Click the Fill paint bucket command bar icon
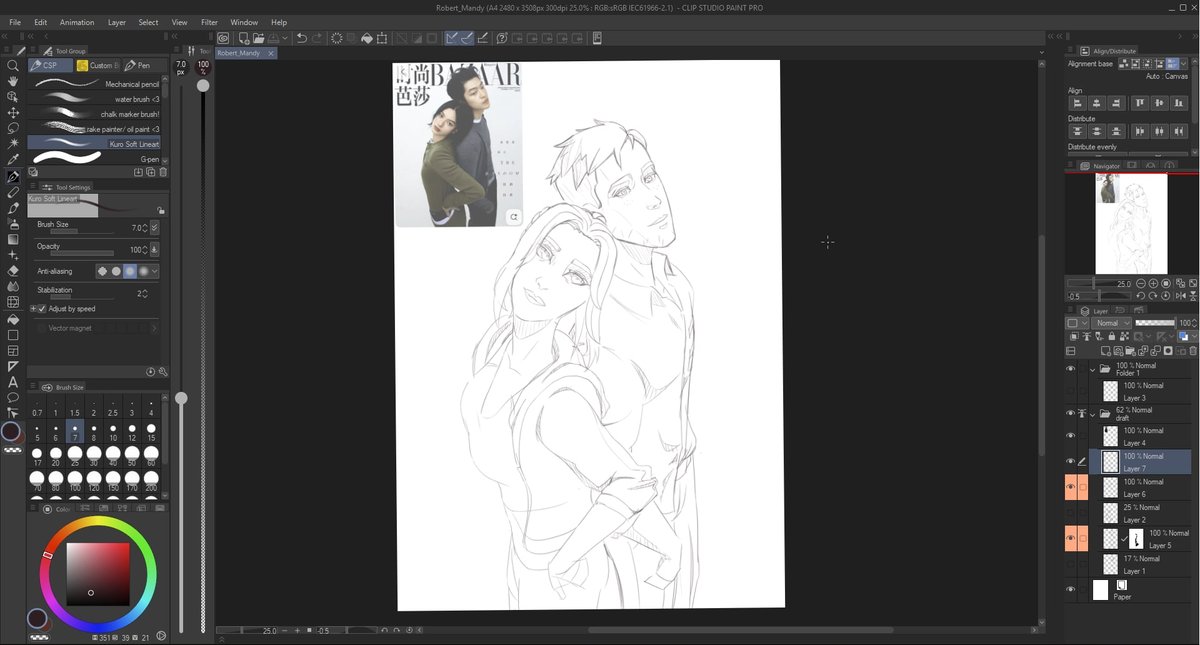Image resolution: width=1200 pixels, height=645 pixels. click(x=367, y=38)
